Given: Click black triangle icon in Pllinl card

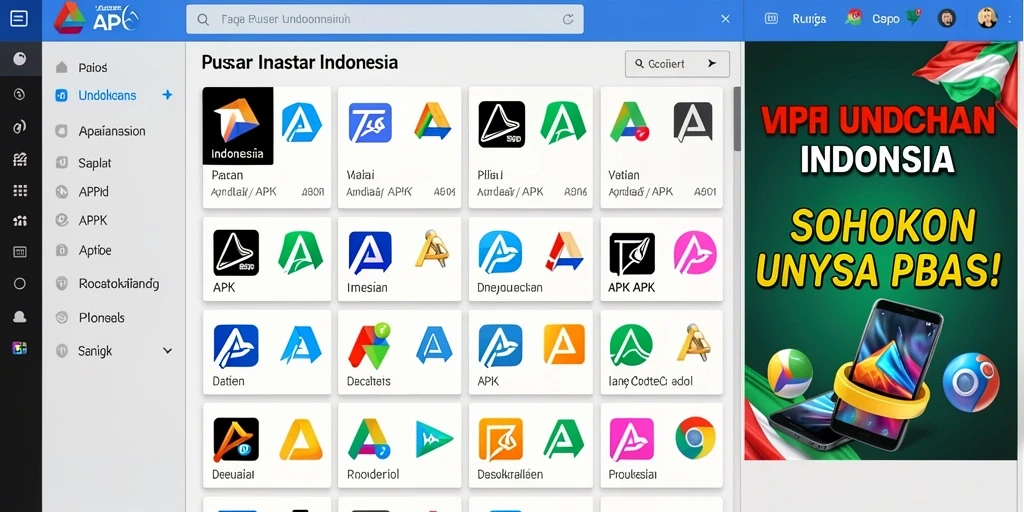Looking at the screenshot, I should point(502,124).
